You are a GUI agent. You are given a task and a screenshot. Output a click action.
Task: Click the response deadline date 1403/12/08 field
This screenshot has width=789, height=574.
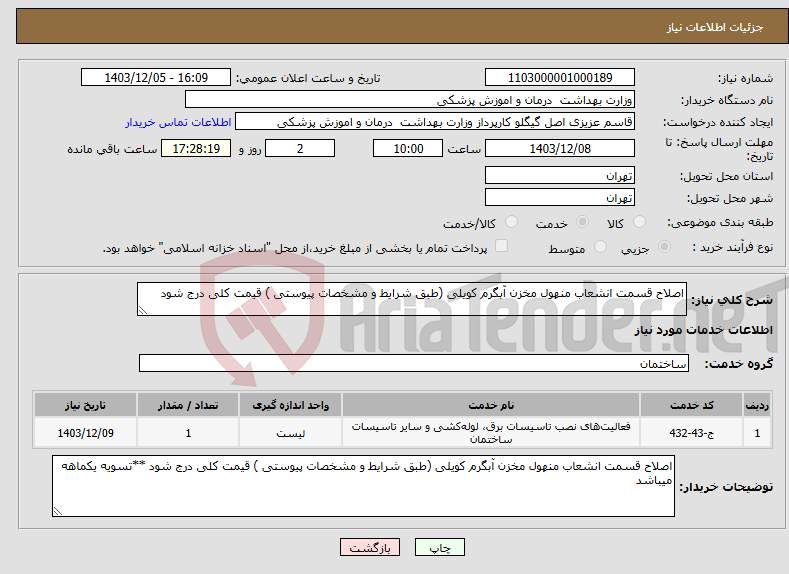click(x=560, y=148)
